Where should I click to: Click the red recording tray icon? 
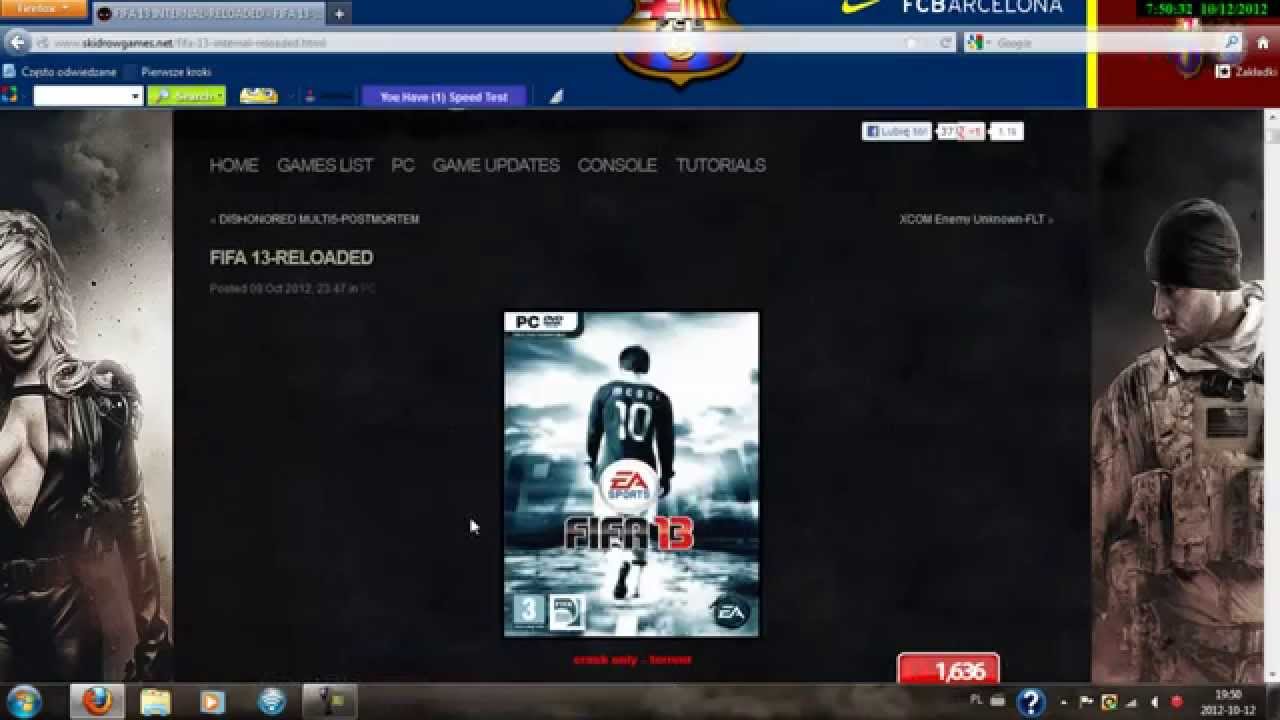1176,702
